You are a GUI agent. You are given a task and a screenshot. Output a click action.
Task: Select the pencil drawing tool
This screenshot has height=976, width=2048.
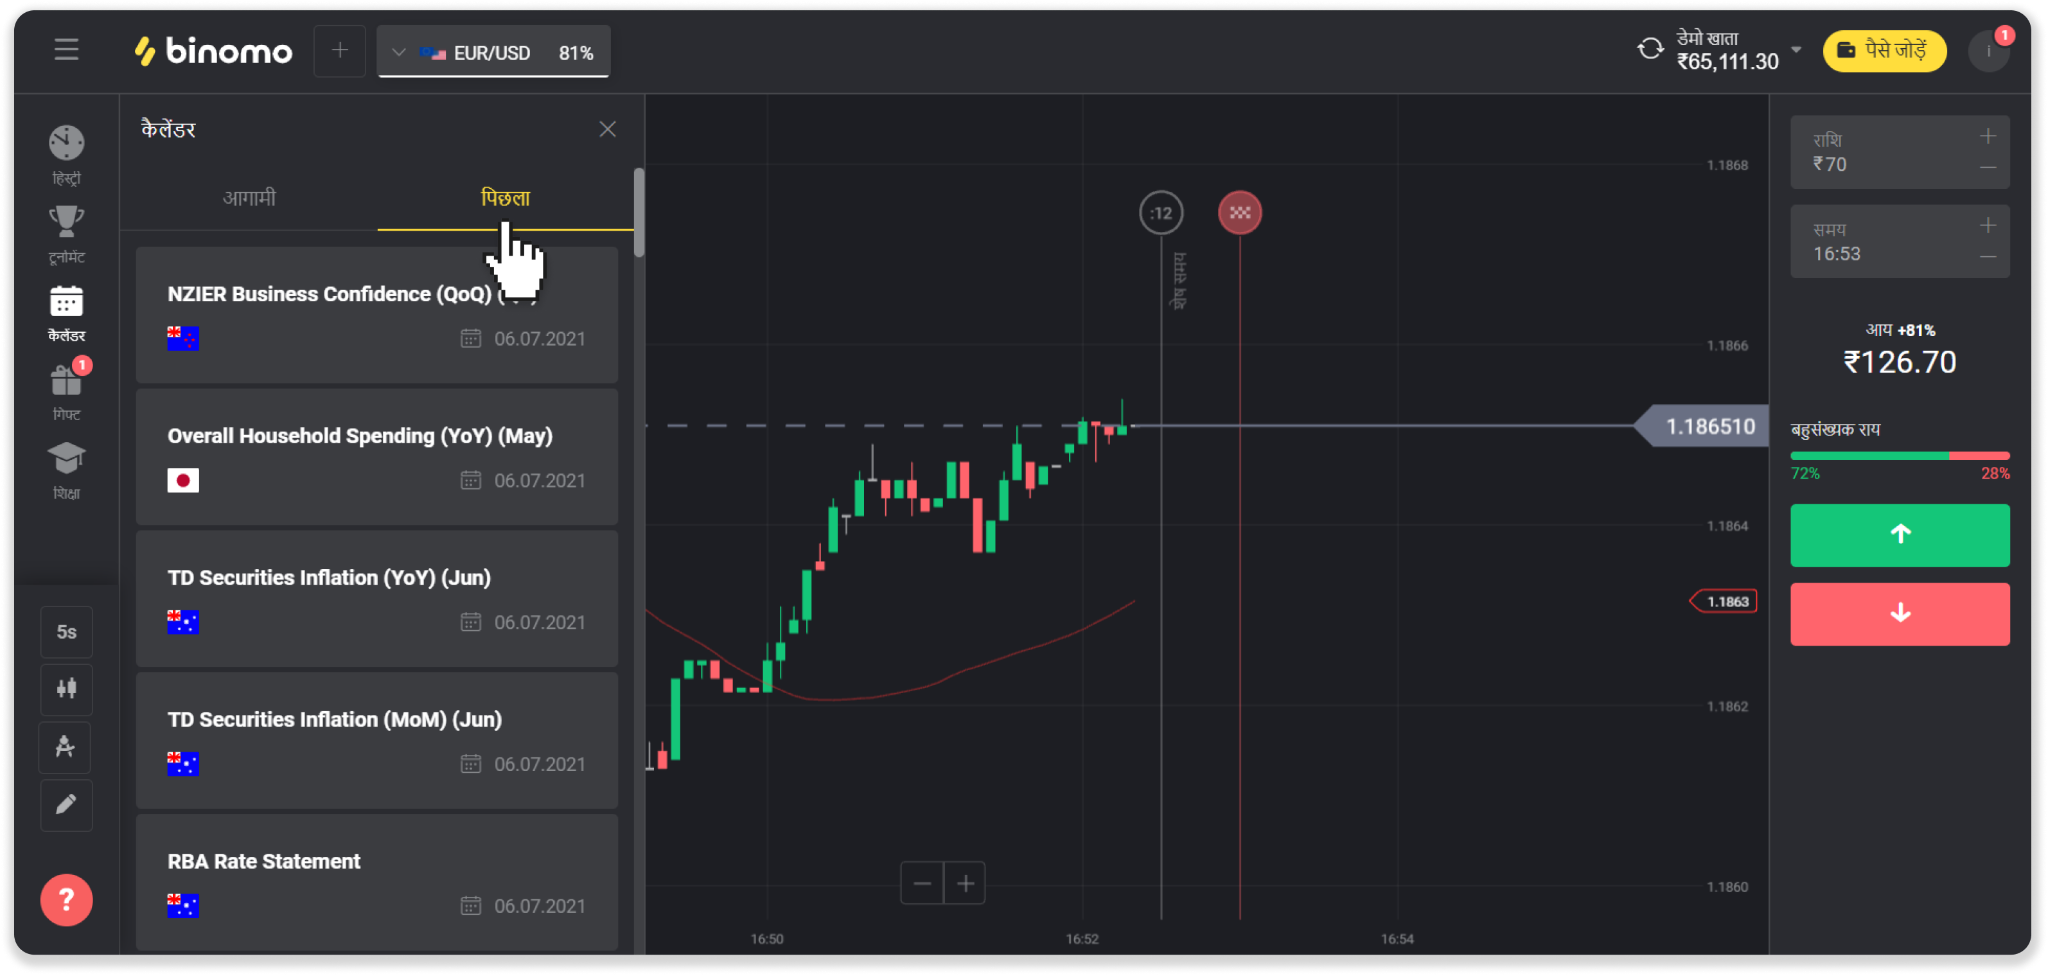(66, 805)
